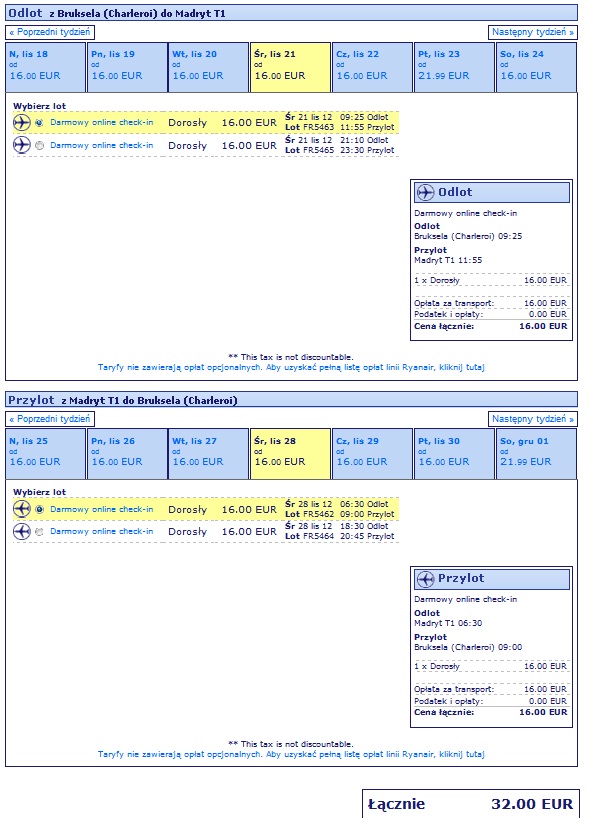Click 'Madryt T1 11:55' arrival in Odlot summary
The width and height of the screenshot is (590, 818).
(x=448, y=260)
